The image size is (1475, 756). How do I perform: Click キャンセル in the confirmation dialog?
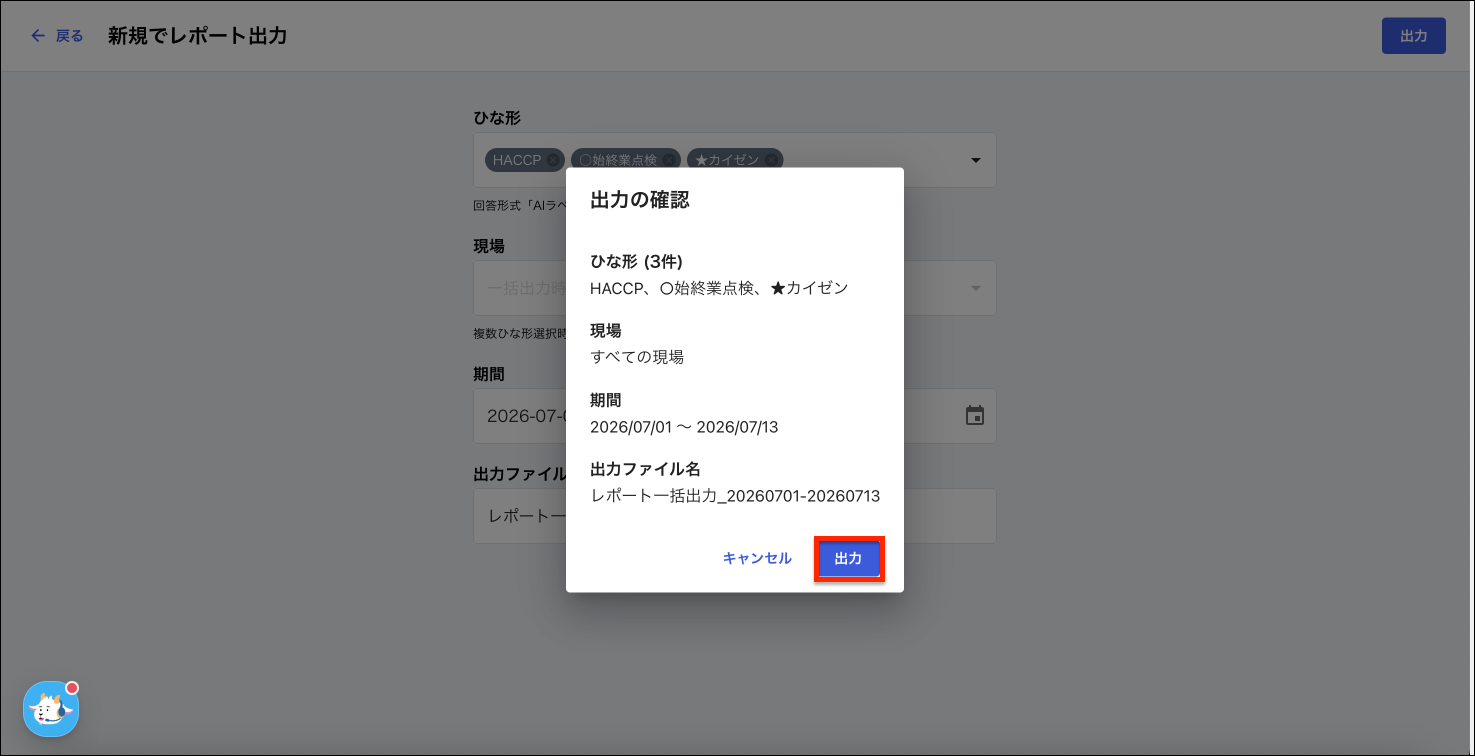coord(757,559)
